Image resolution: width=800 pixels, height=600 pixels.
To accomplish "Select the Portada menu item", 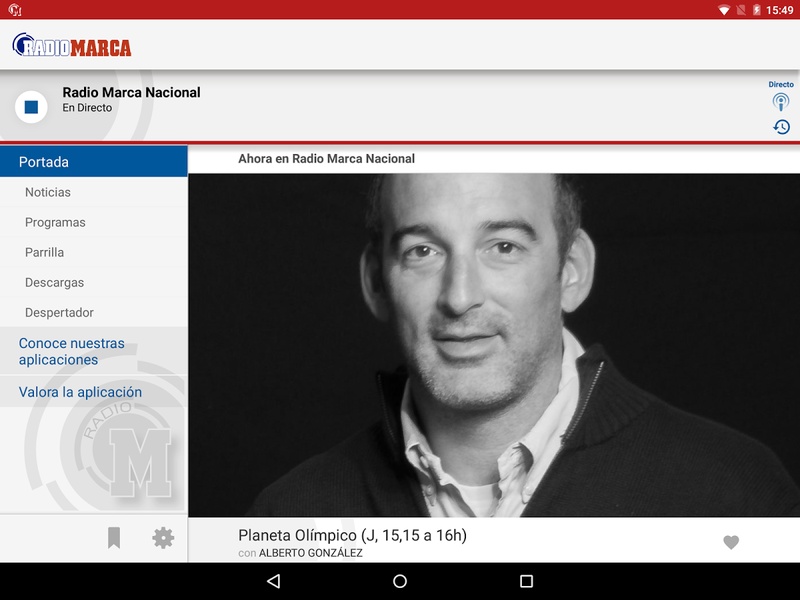I will (94, 162).
